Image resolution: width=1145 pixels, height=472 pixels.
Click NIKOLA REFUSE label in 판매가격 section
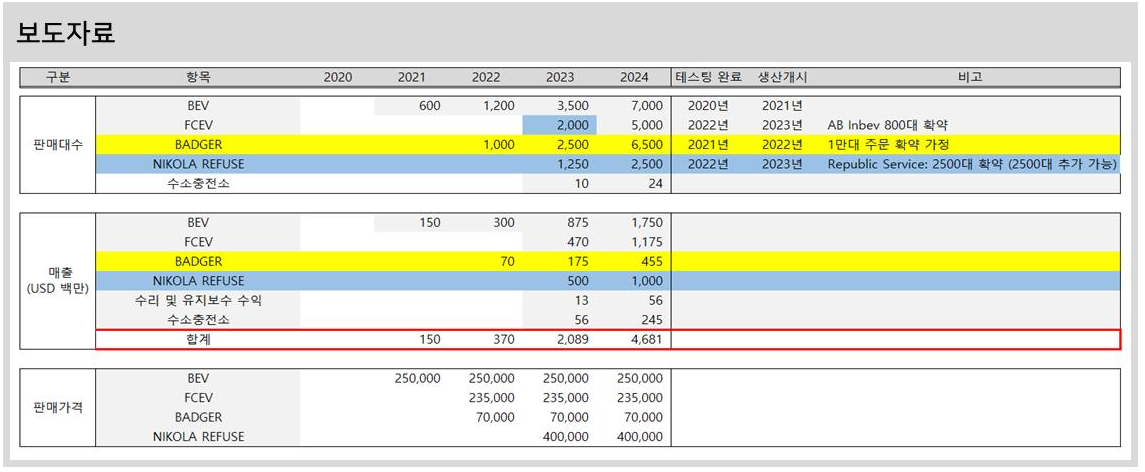(198, 437)
